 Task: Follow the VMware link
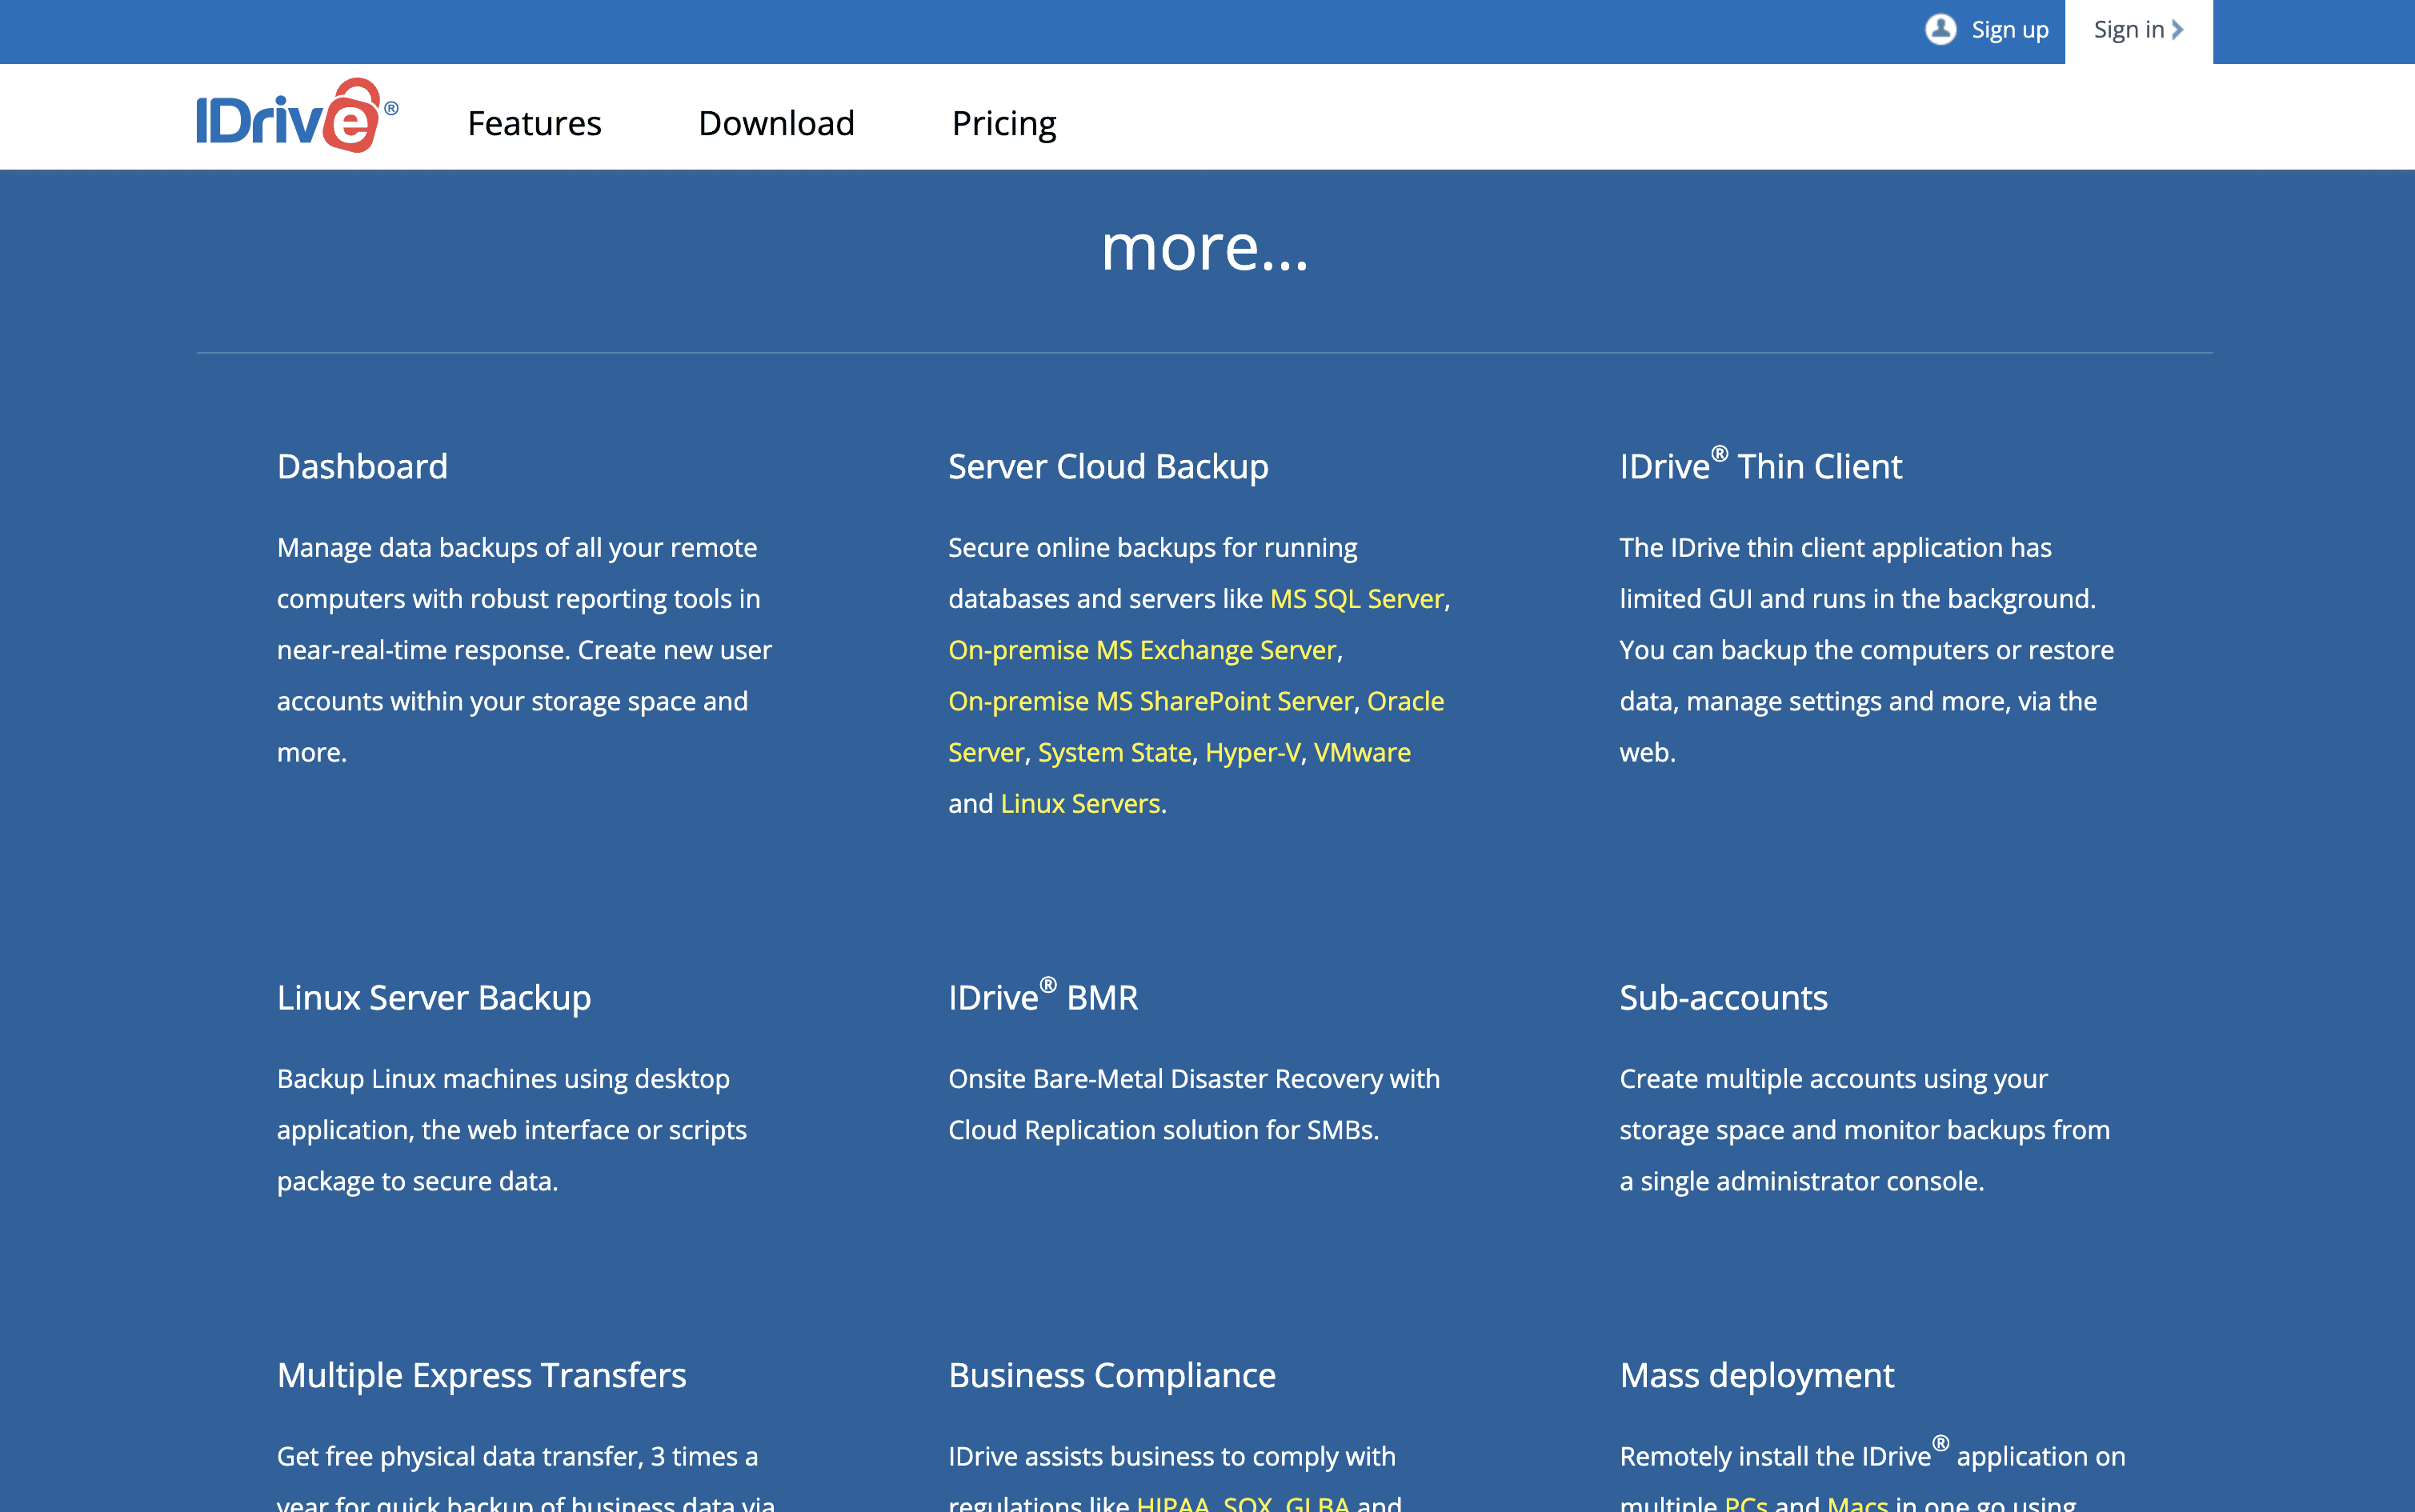(x=1362, y=751)
